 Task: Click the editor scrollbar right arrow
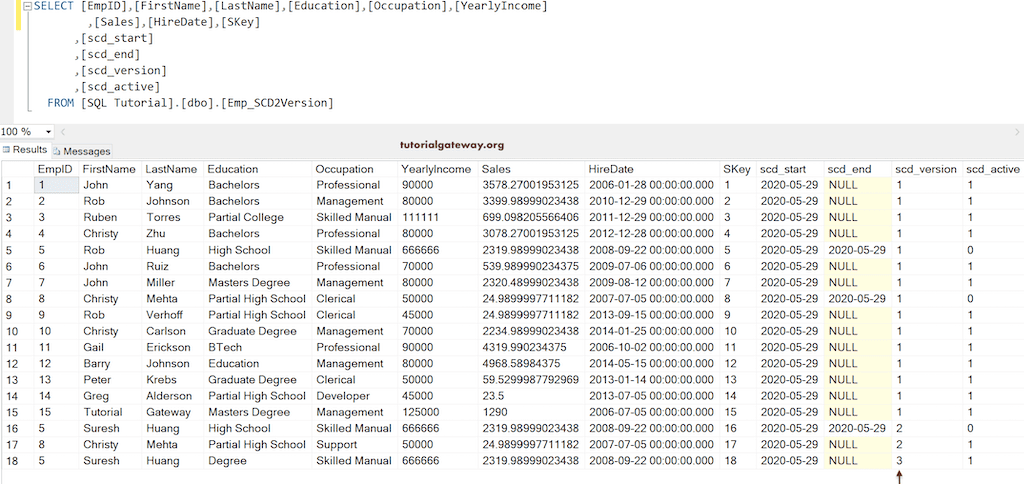[x=1017, y=132]
